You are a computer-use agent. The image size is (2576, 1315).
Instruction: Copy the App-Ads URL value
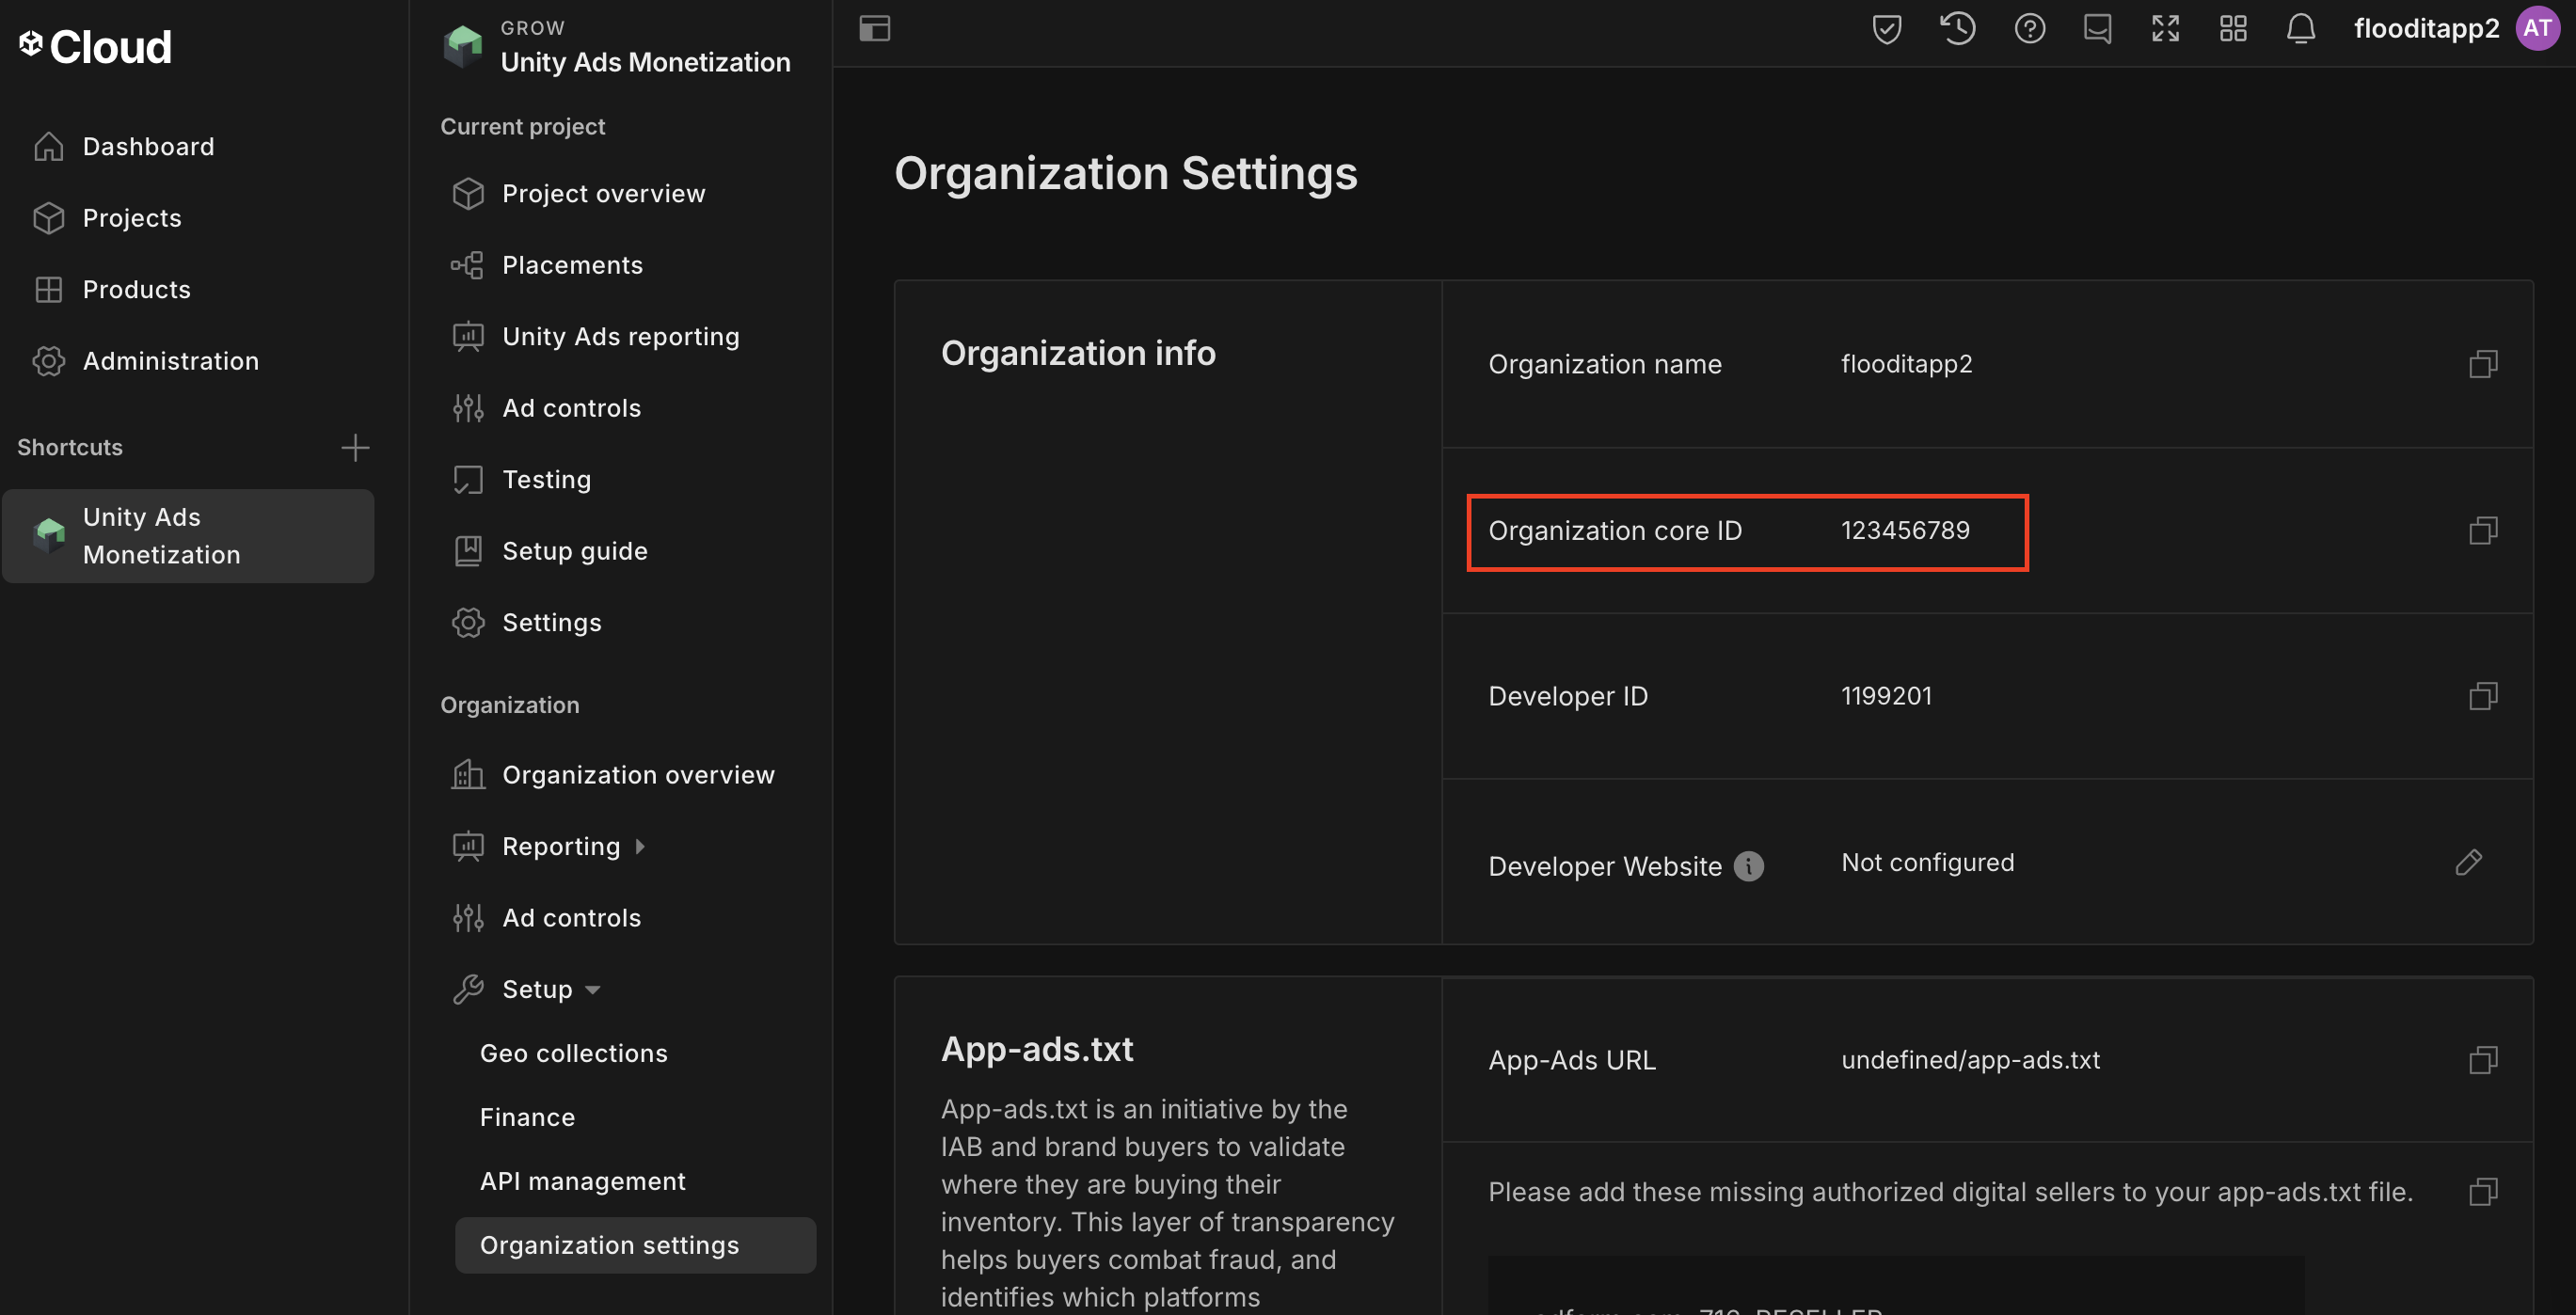(2482, 1060)
